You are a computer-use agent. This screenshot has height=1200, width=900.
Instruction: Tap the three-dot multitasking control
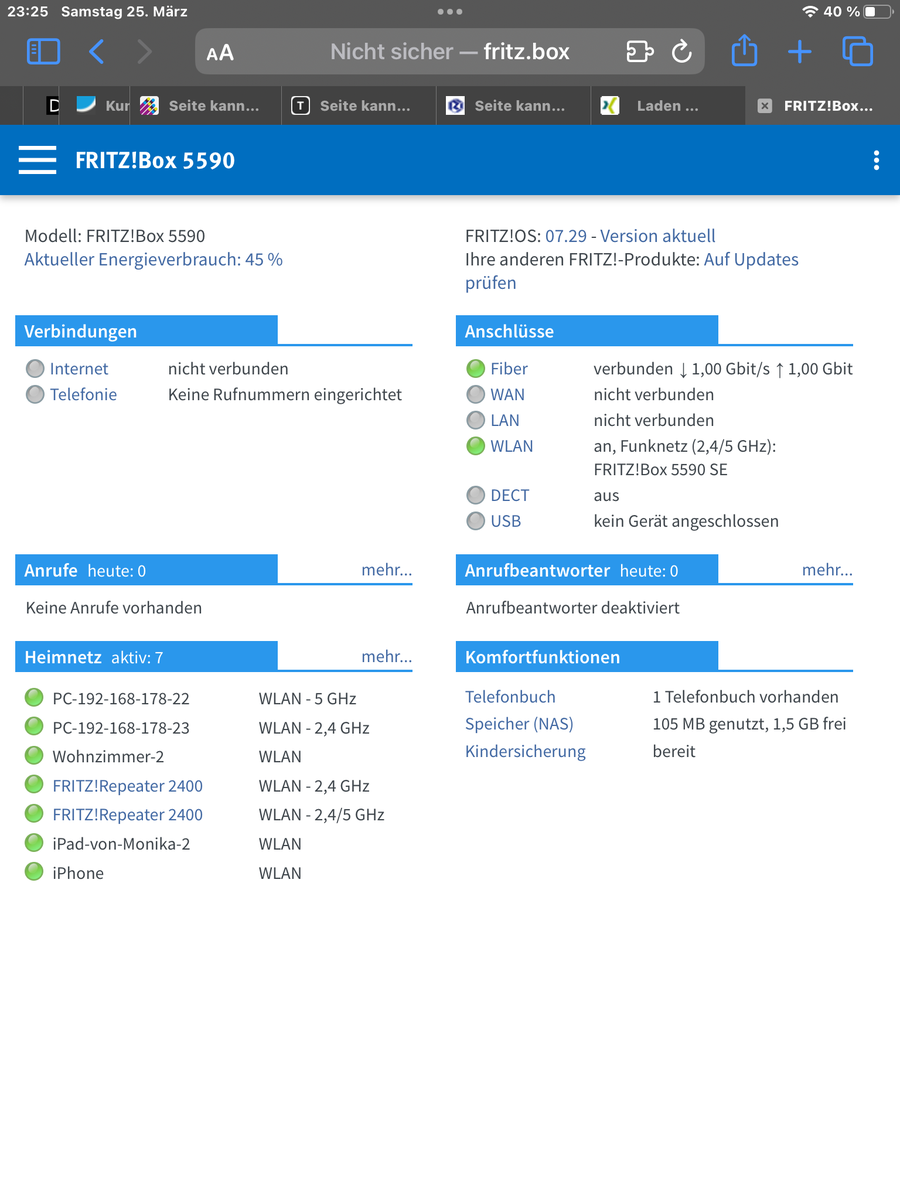point(450,12)
